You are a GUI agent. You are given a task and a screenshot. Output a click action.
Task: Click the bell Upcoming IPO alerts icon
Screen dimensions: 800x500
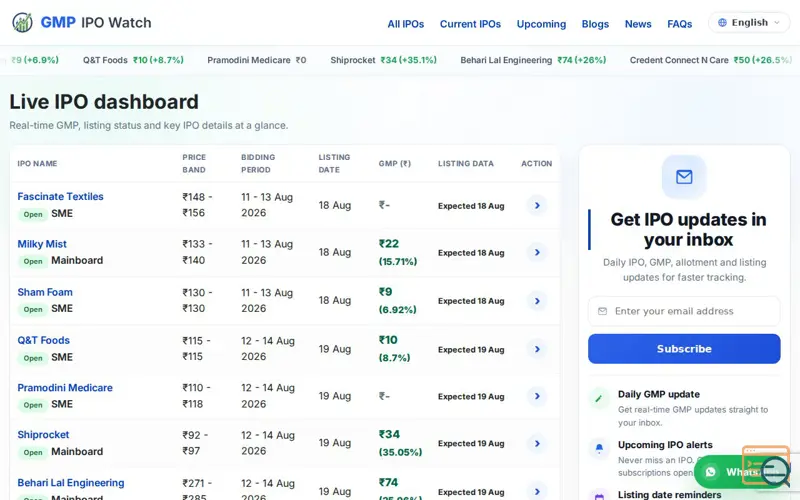599,448
